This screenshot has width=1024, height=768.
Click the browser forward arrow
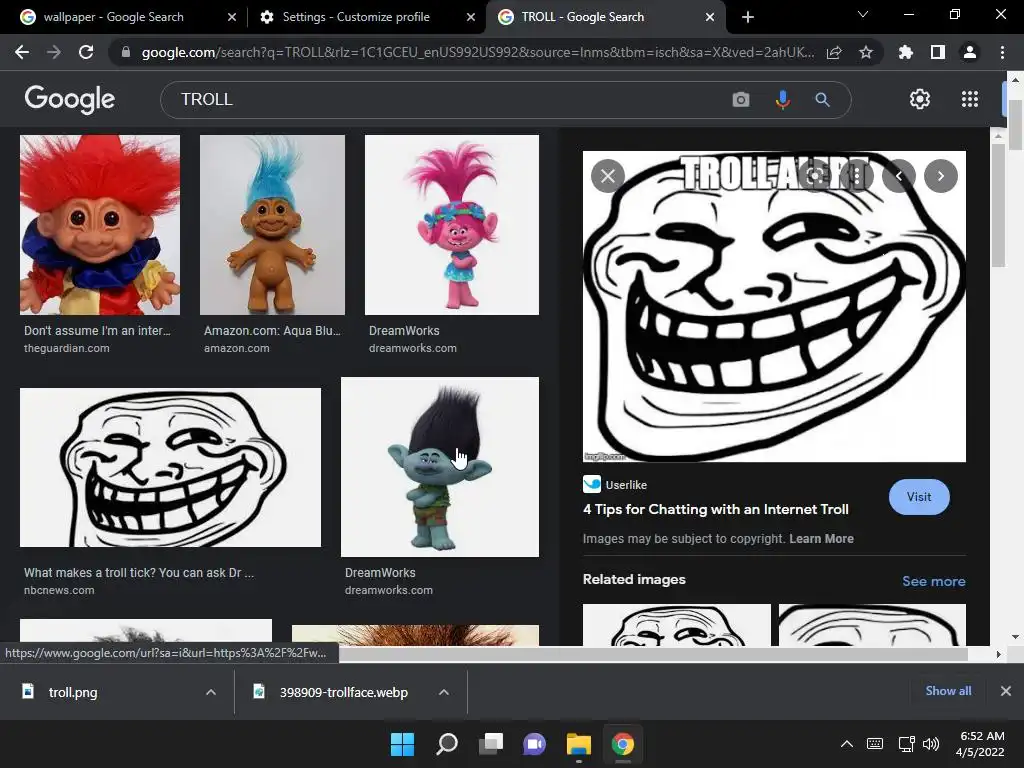(54, 52)
